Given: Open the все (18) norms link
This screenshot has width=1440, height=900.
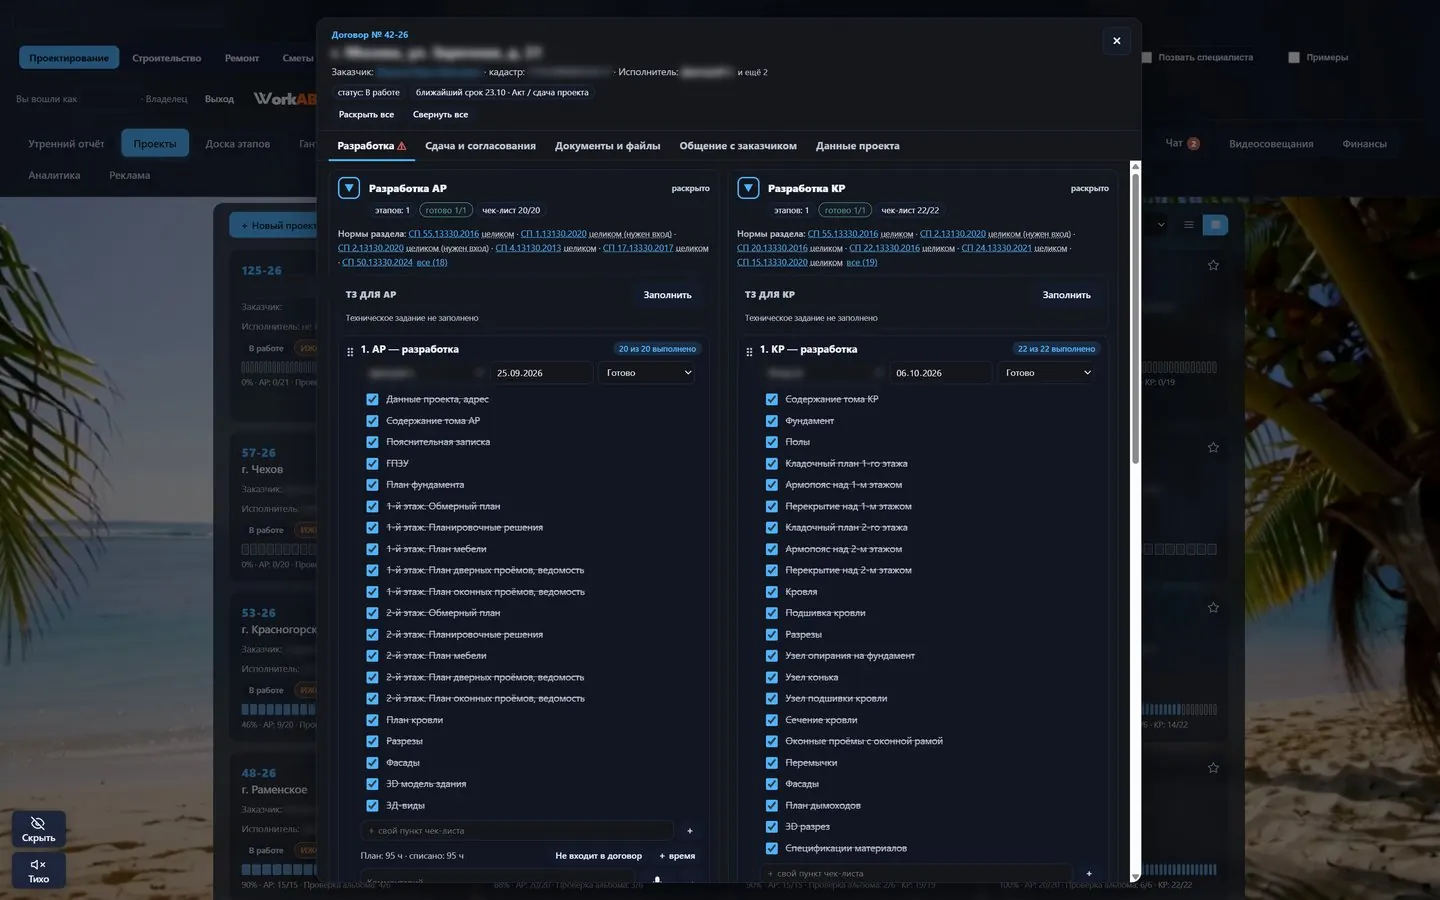Looking at the screenshot, I should [432, 262].
